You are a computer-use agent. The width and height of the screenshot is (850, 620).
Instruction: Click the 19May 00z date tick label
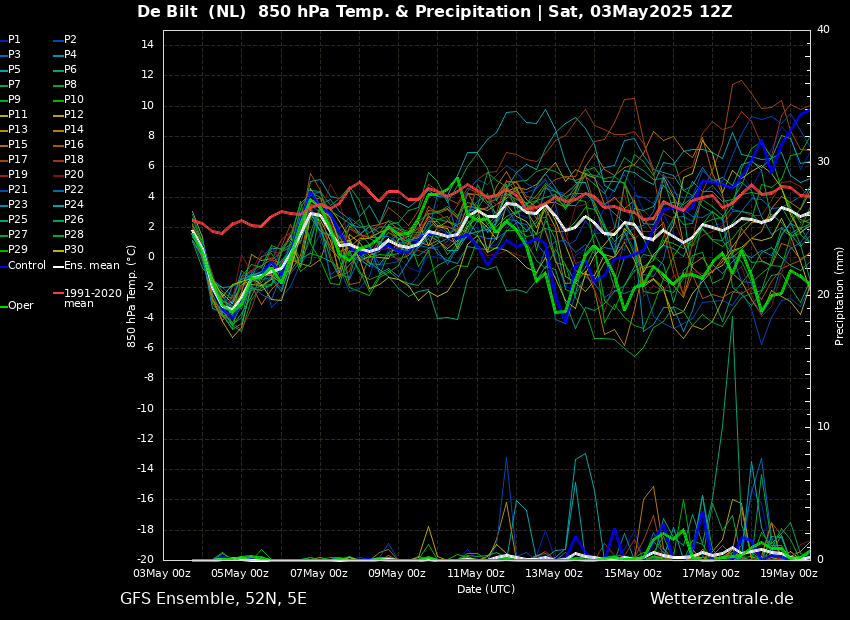[789, 574]
